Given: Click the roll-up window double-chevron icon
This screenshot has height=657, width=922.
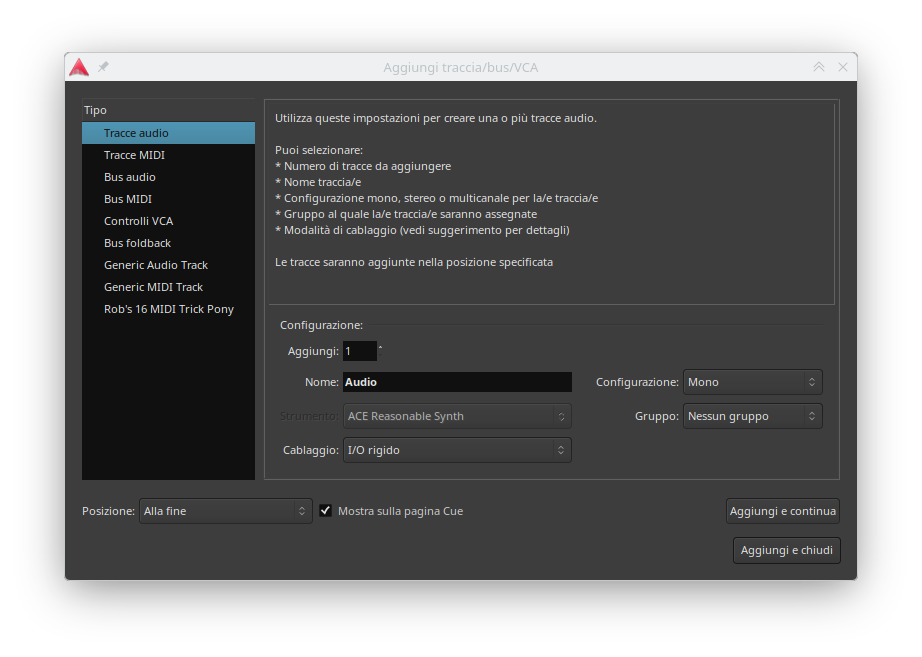Looking at the screenshot, I should point(819,67).
